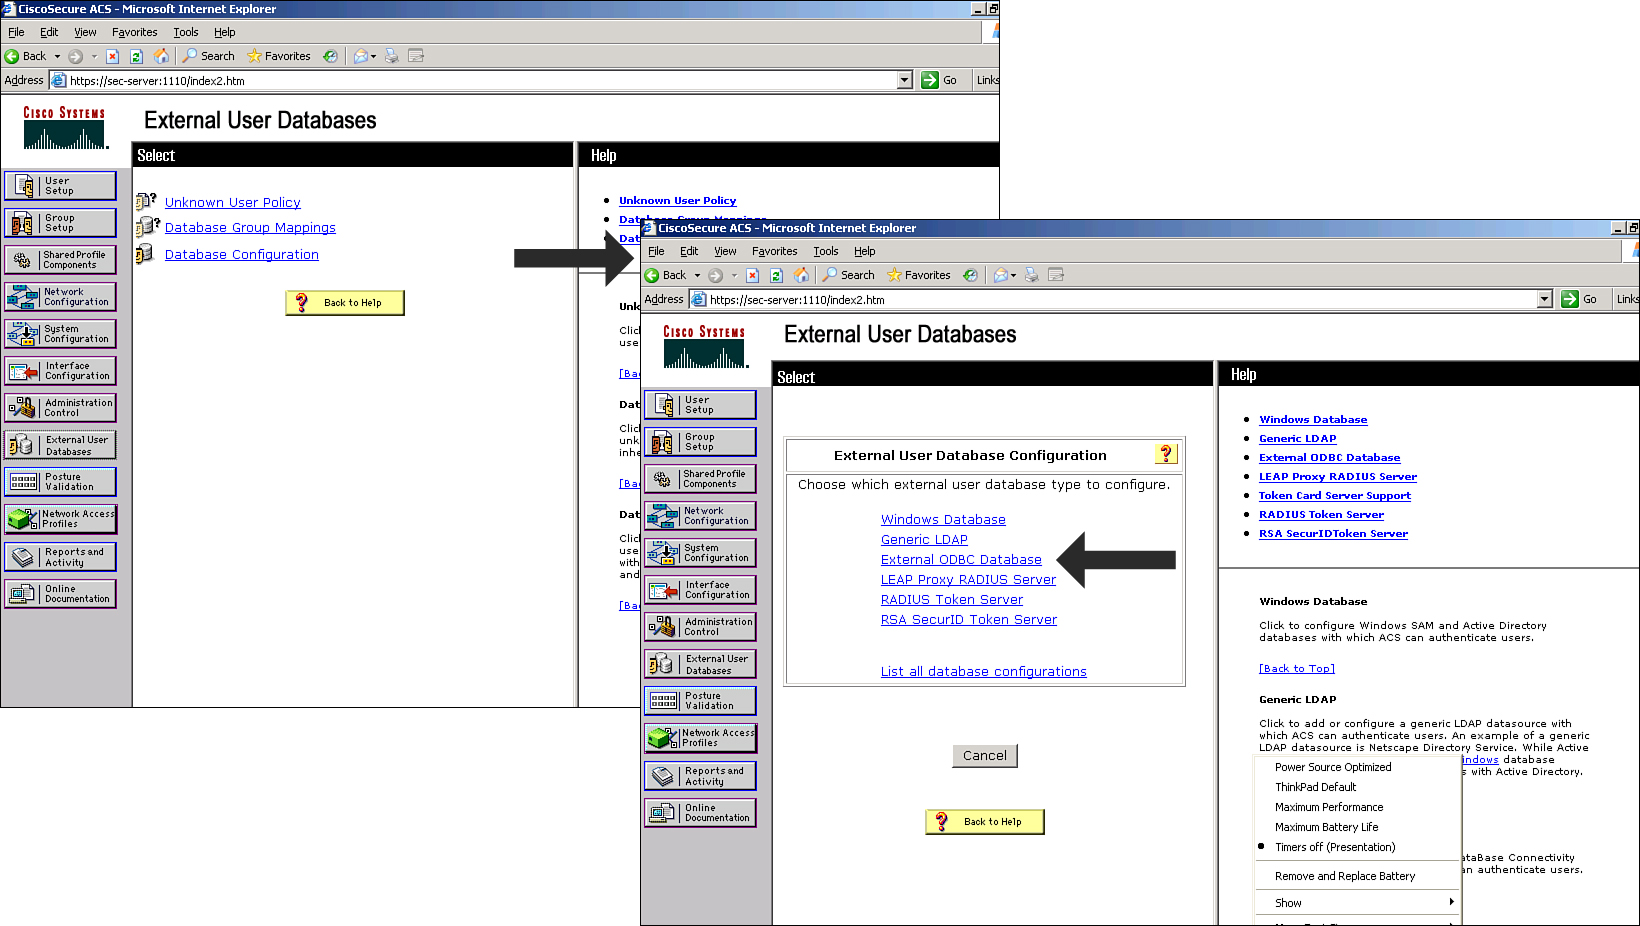1640x926 pixels.
Task: Open System Configuration in front window sidebar
Action: pyautogui.click(x=700, y=553)
